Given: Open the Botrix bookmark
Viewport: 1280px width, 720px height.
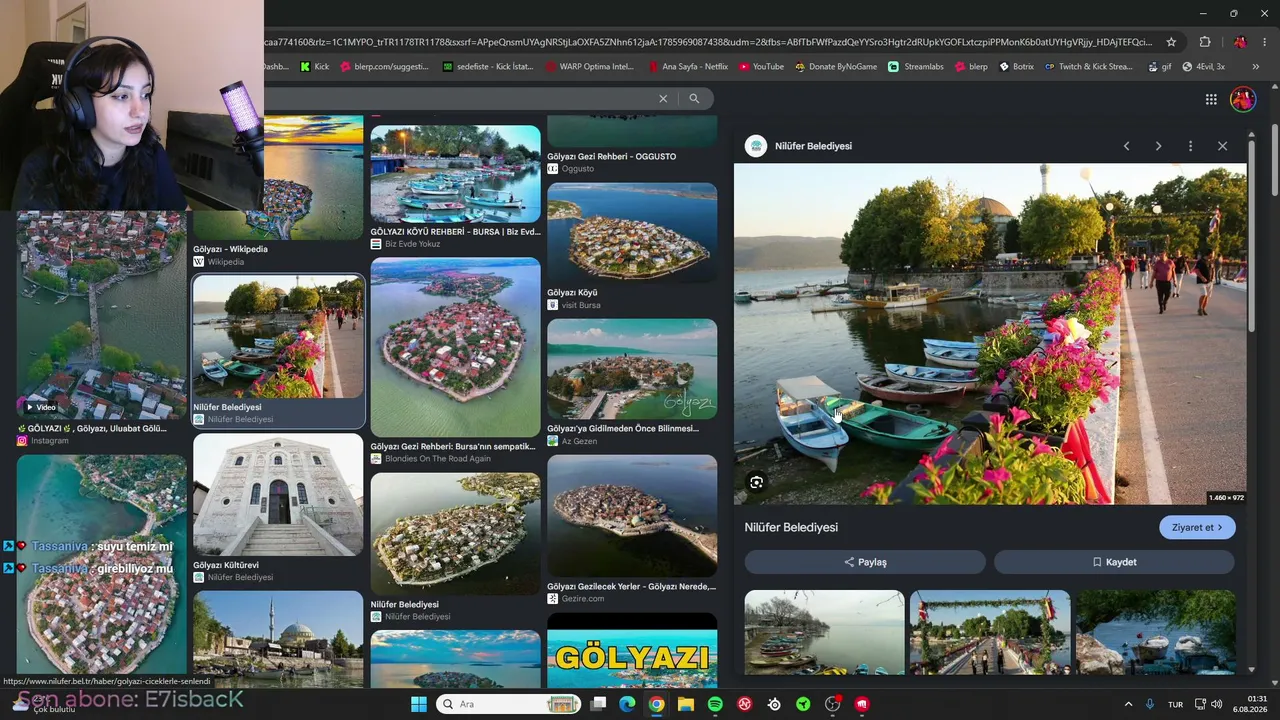Looking at the screenshot, I should [1016, 67].
